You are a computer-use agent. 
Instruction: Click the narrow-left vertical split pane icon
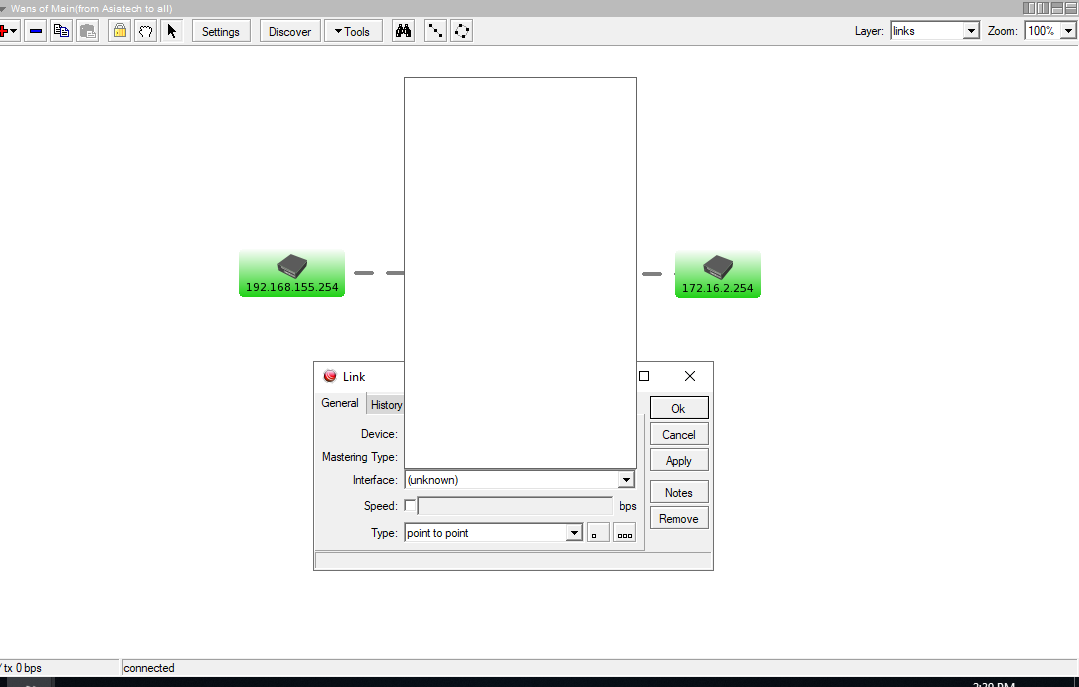(x=1029, y=8)
